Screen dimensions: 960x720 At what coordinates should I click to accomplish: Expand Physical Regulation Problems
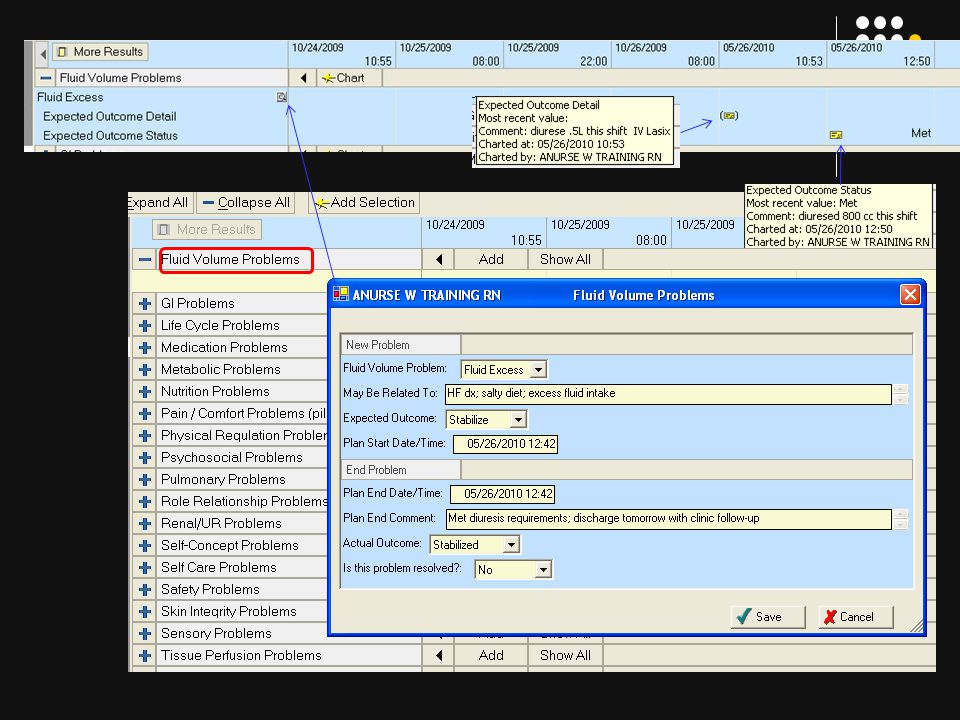click(144, 436)
